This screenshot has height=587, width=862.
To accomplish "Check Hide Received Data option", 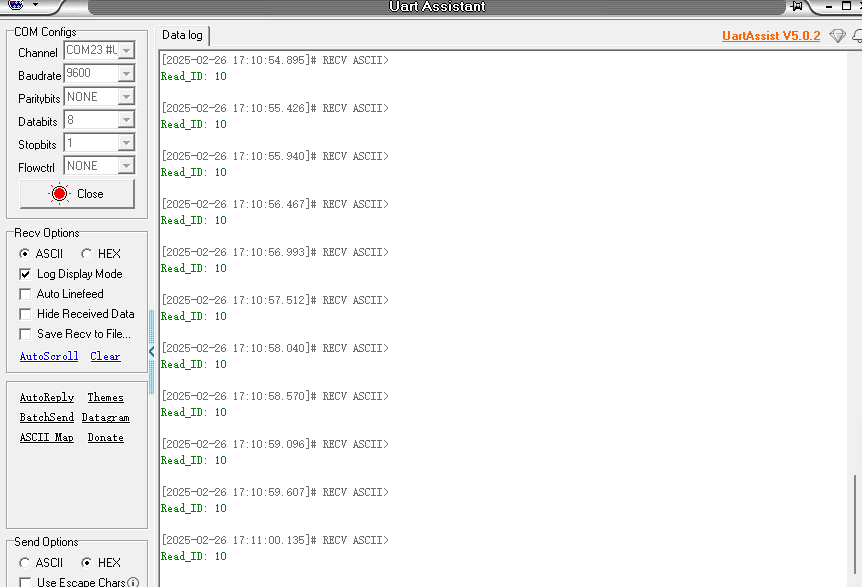I will [25, 314].
